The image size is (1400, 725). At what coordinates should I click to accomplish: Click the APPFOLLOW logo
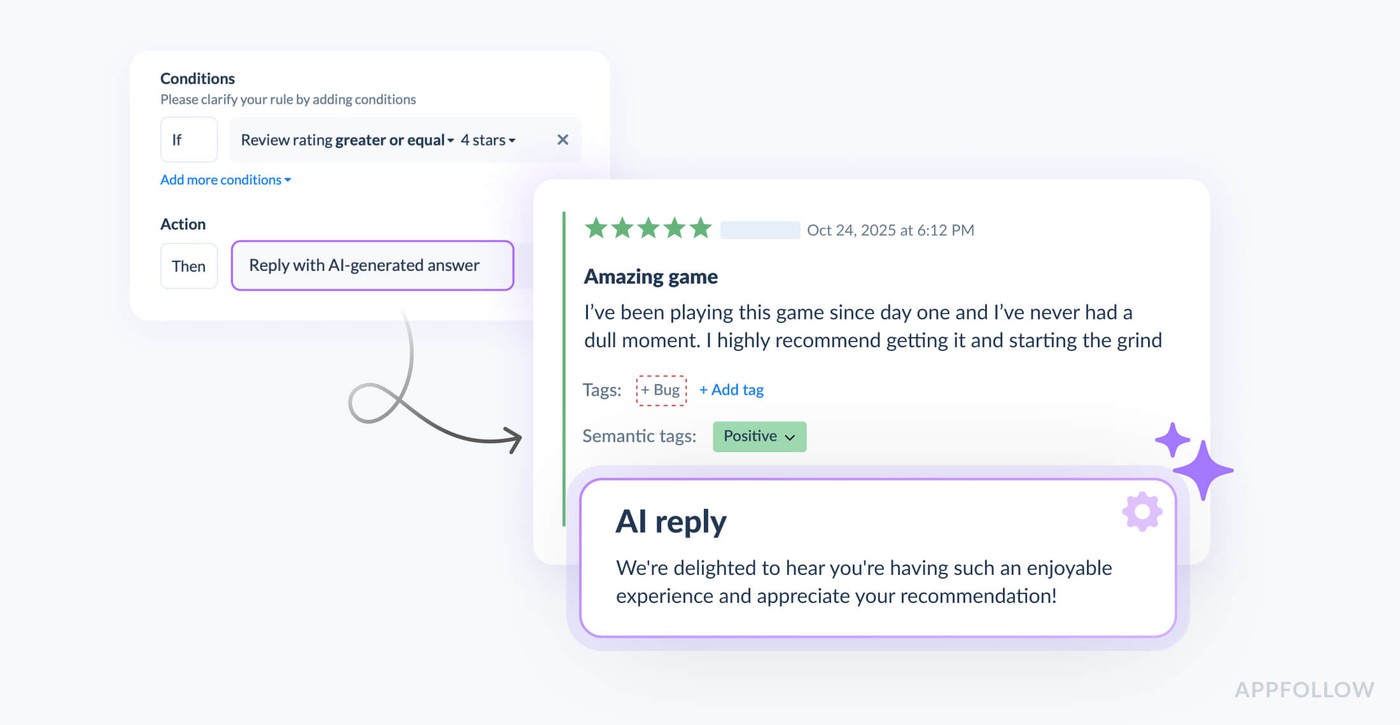coord(1304,690)
